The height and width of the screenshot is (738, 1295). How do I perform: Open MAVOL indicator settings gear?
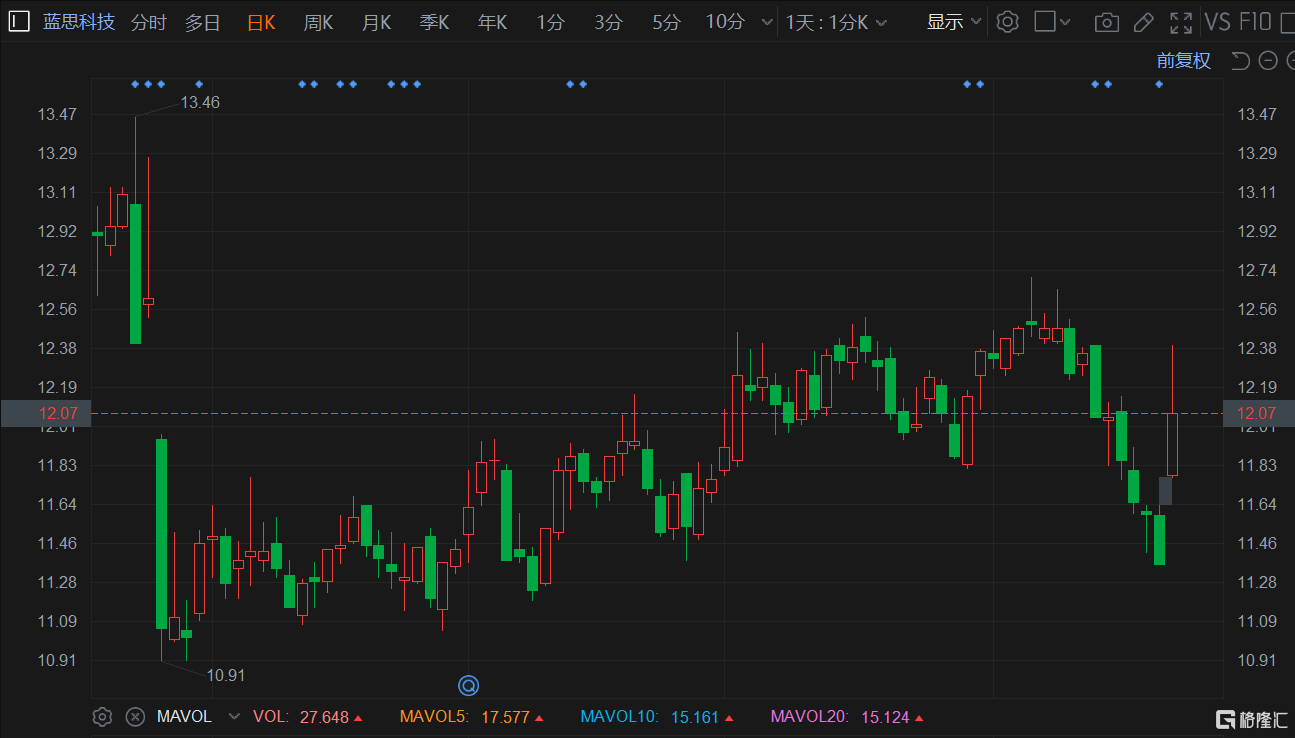(102, 717)
